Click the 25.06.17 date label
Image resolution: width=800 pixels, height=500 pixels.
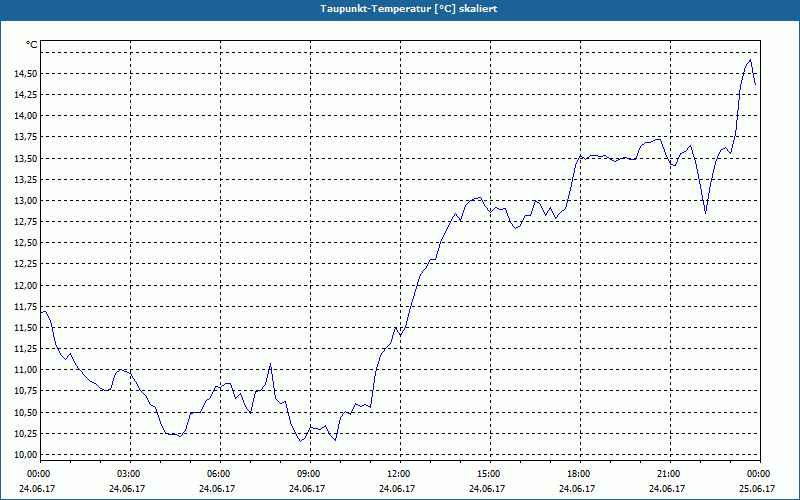757,489
